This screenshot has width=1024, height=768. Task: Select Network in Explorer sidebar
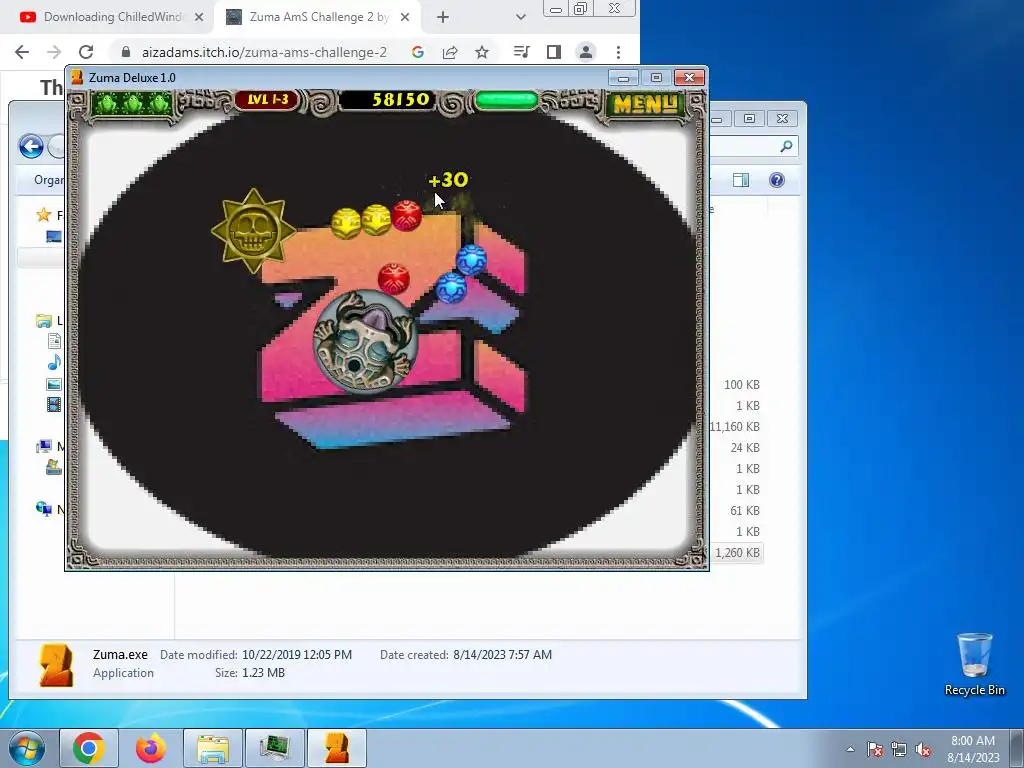pyautogui.click(x=44, y=509)
